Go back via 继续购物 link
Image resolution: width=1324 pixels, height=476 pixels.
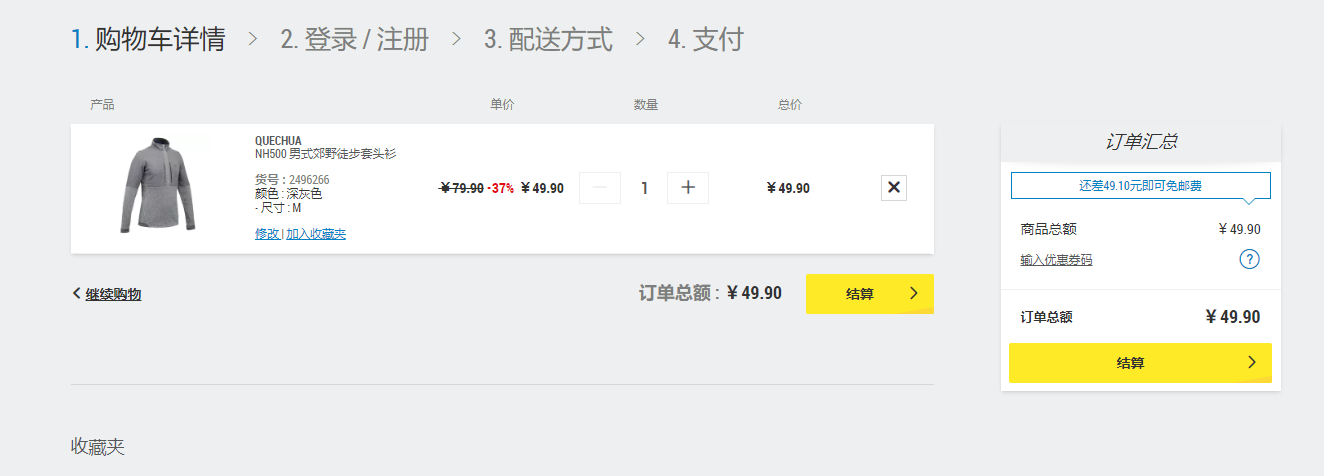(107, 294)
